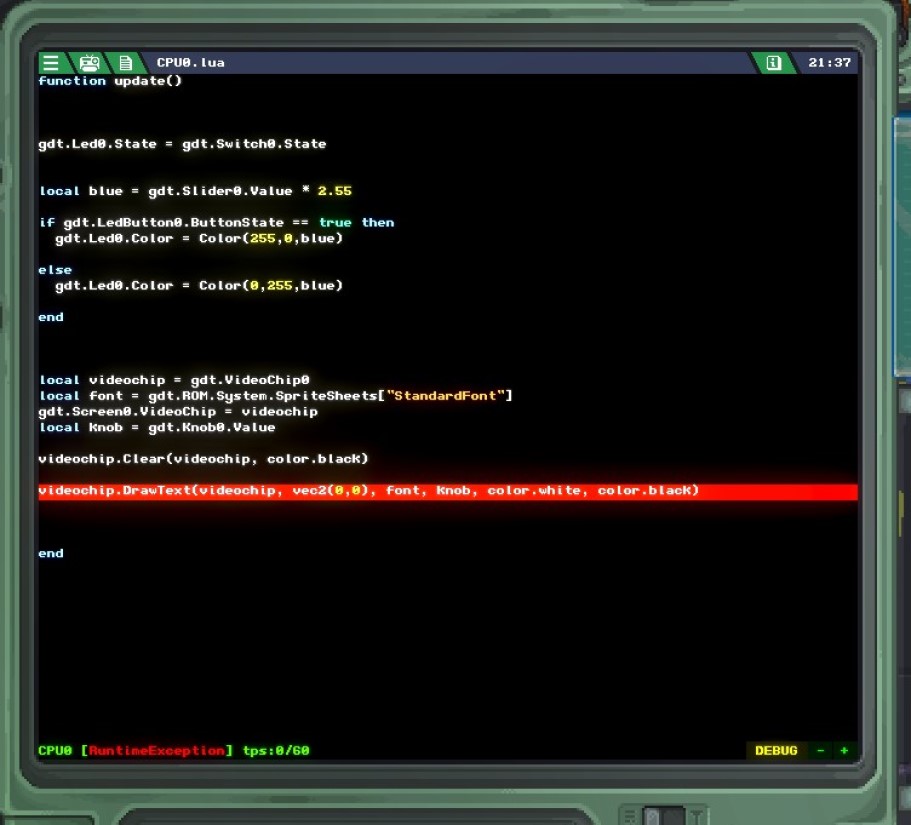The image size is (911, 825).
Task: Click the Color(255,0,blue) assignment line
Action: pos(199,238)
